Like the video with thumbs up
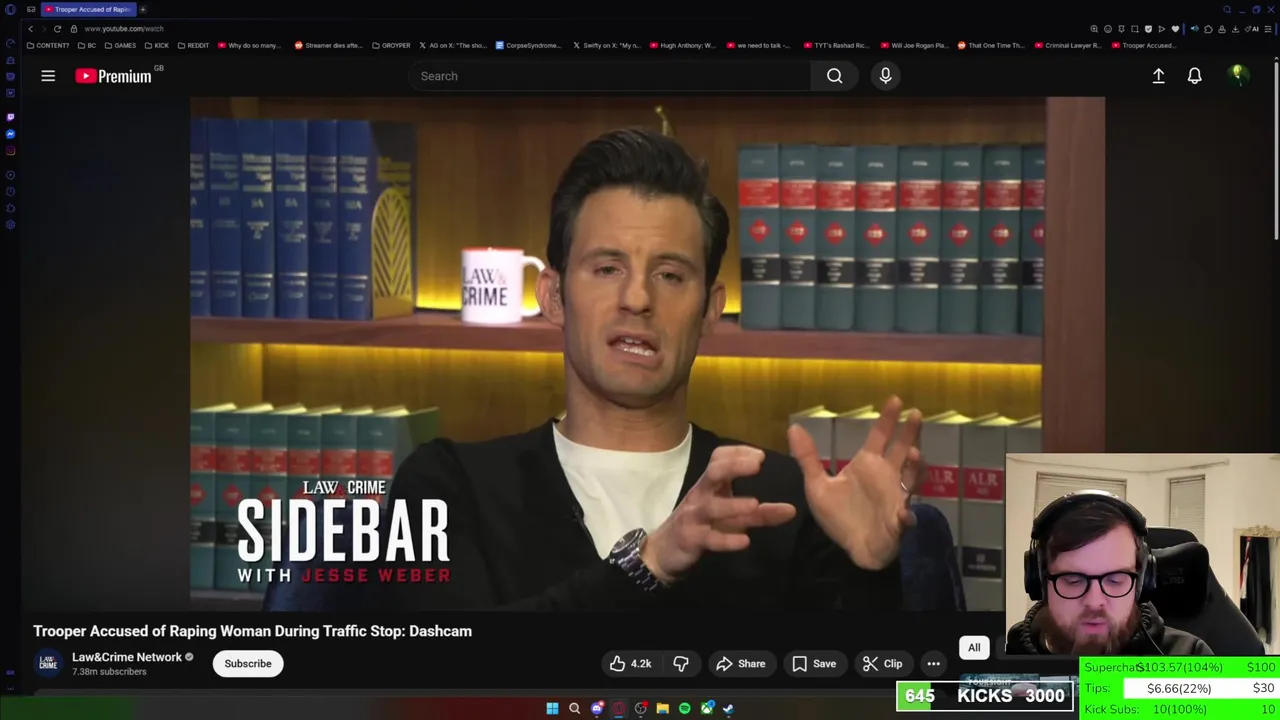 630,664
